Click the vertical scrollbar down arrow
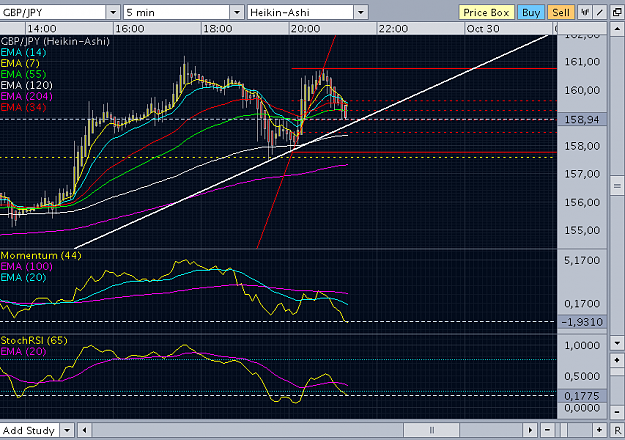This screenshot has height=440, width=625. (617, 343)
